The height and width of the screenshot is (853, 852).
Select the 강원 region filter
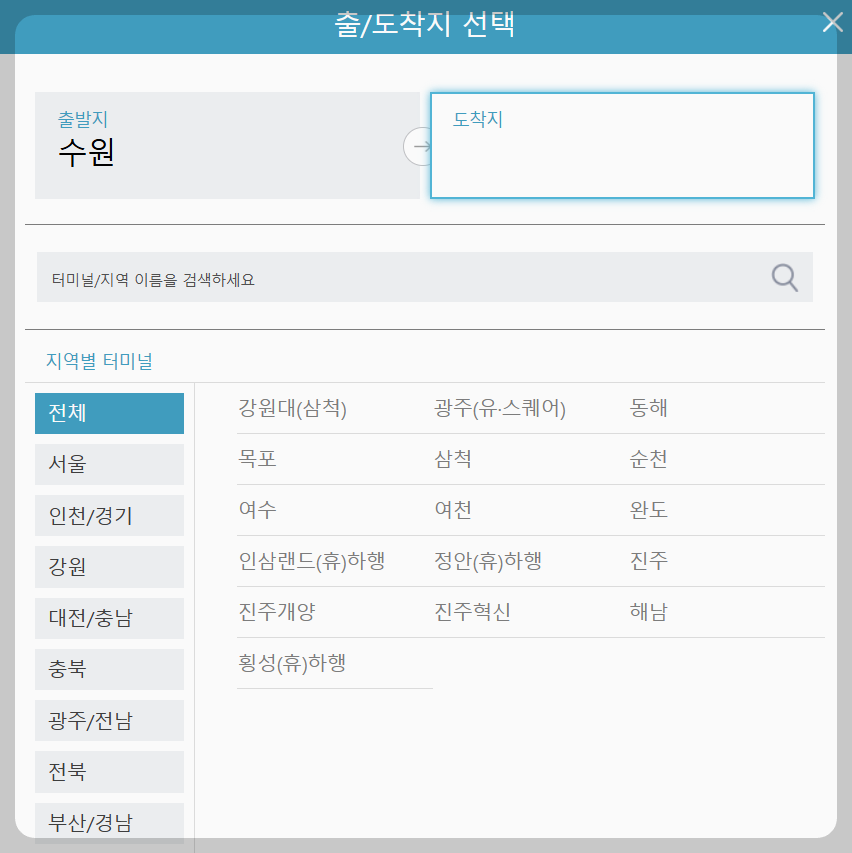[109, 566]
